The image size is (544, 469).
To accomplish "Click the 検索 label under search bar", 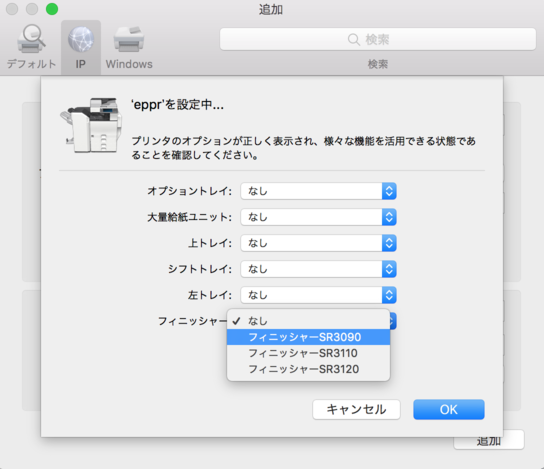I will coord(378,64).
